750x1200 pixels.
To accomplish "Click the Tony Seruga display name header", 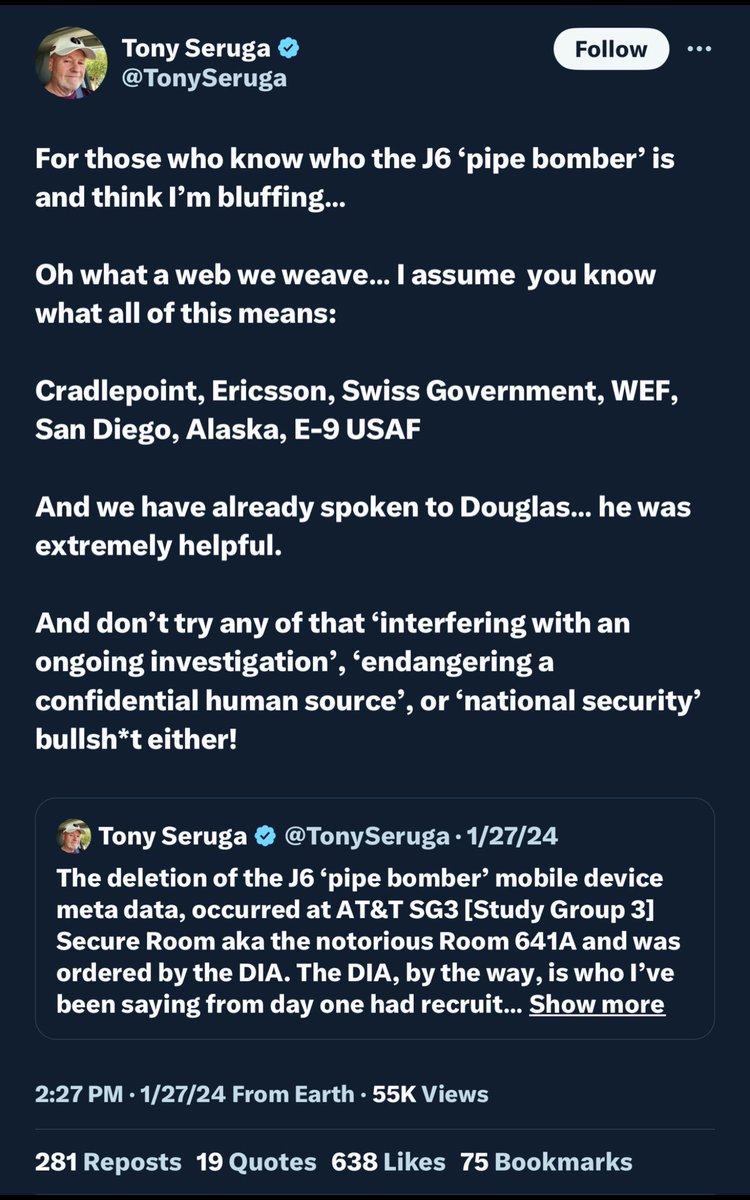I will point(195,48).
